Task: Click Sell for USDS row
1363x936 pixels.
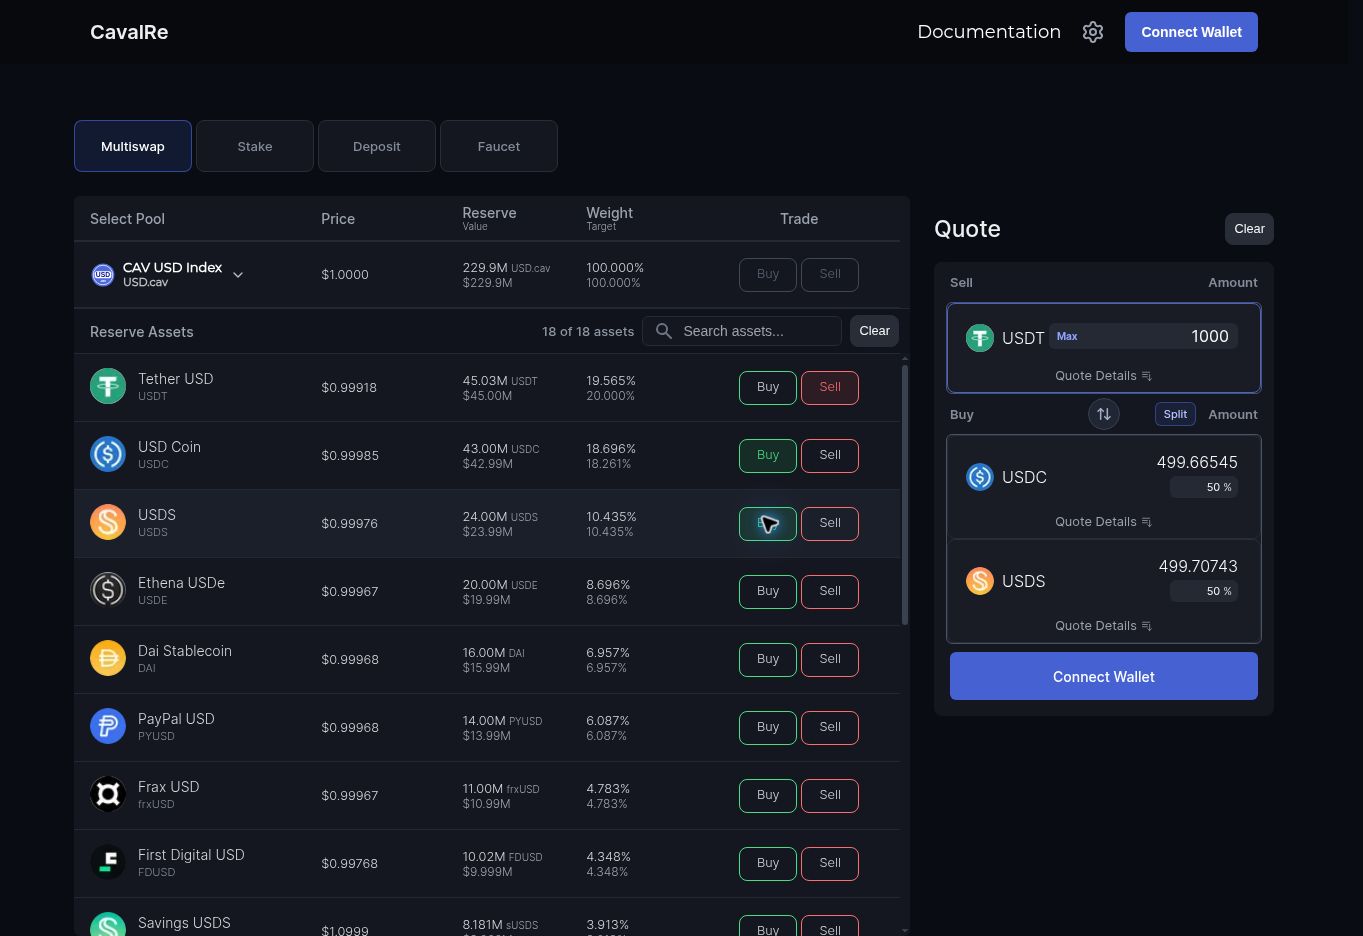Action: coord(830,523)
